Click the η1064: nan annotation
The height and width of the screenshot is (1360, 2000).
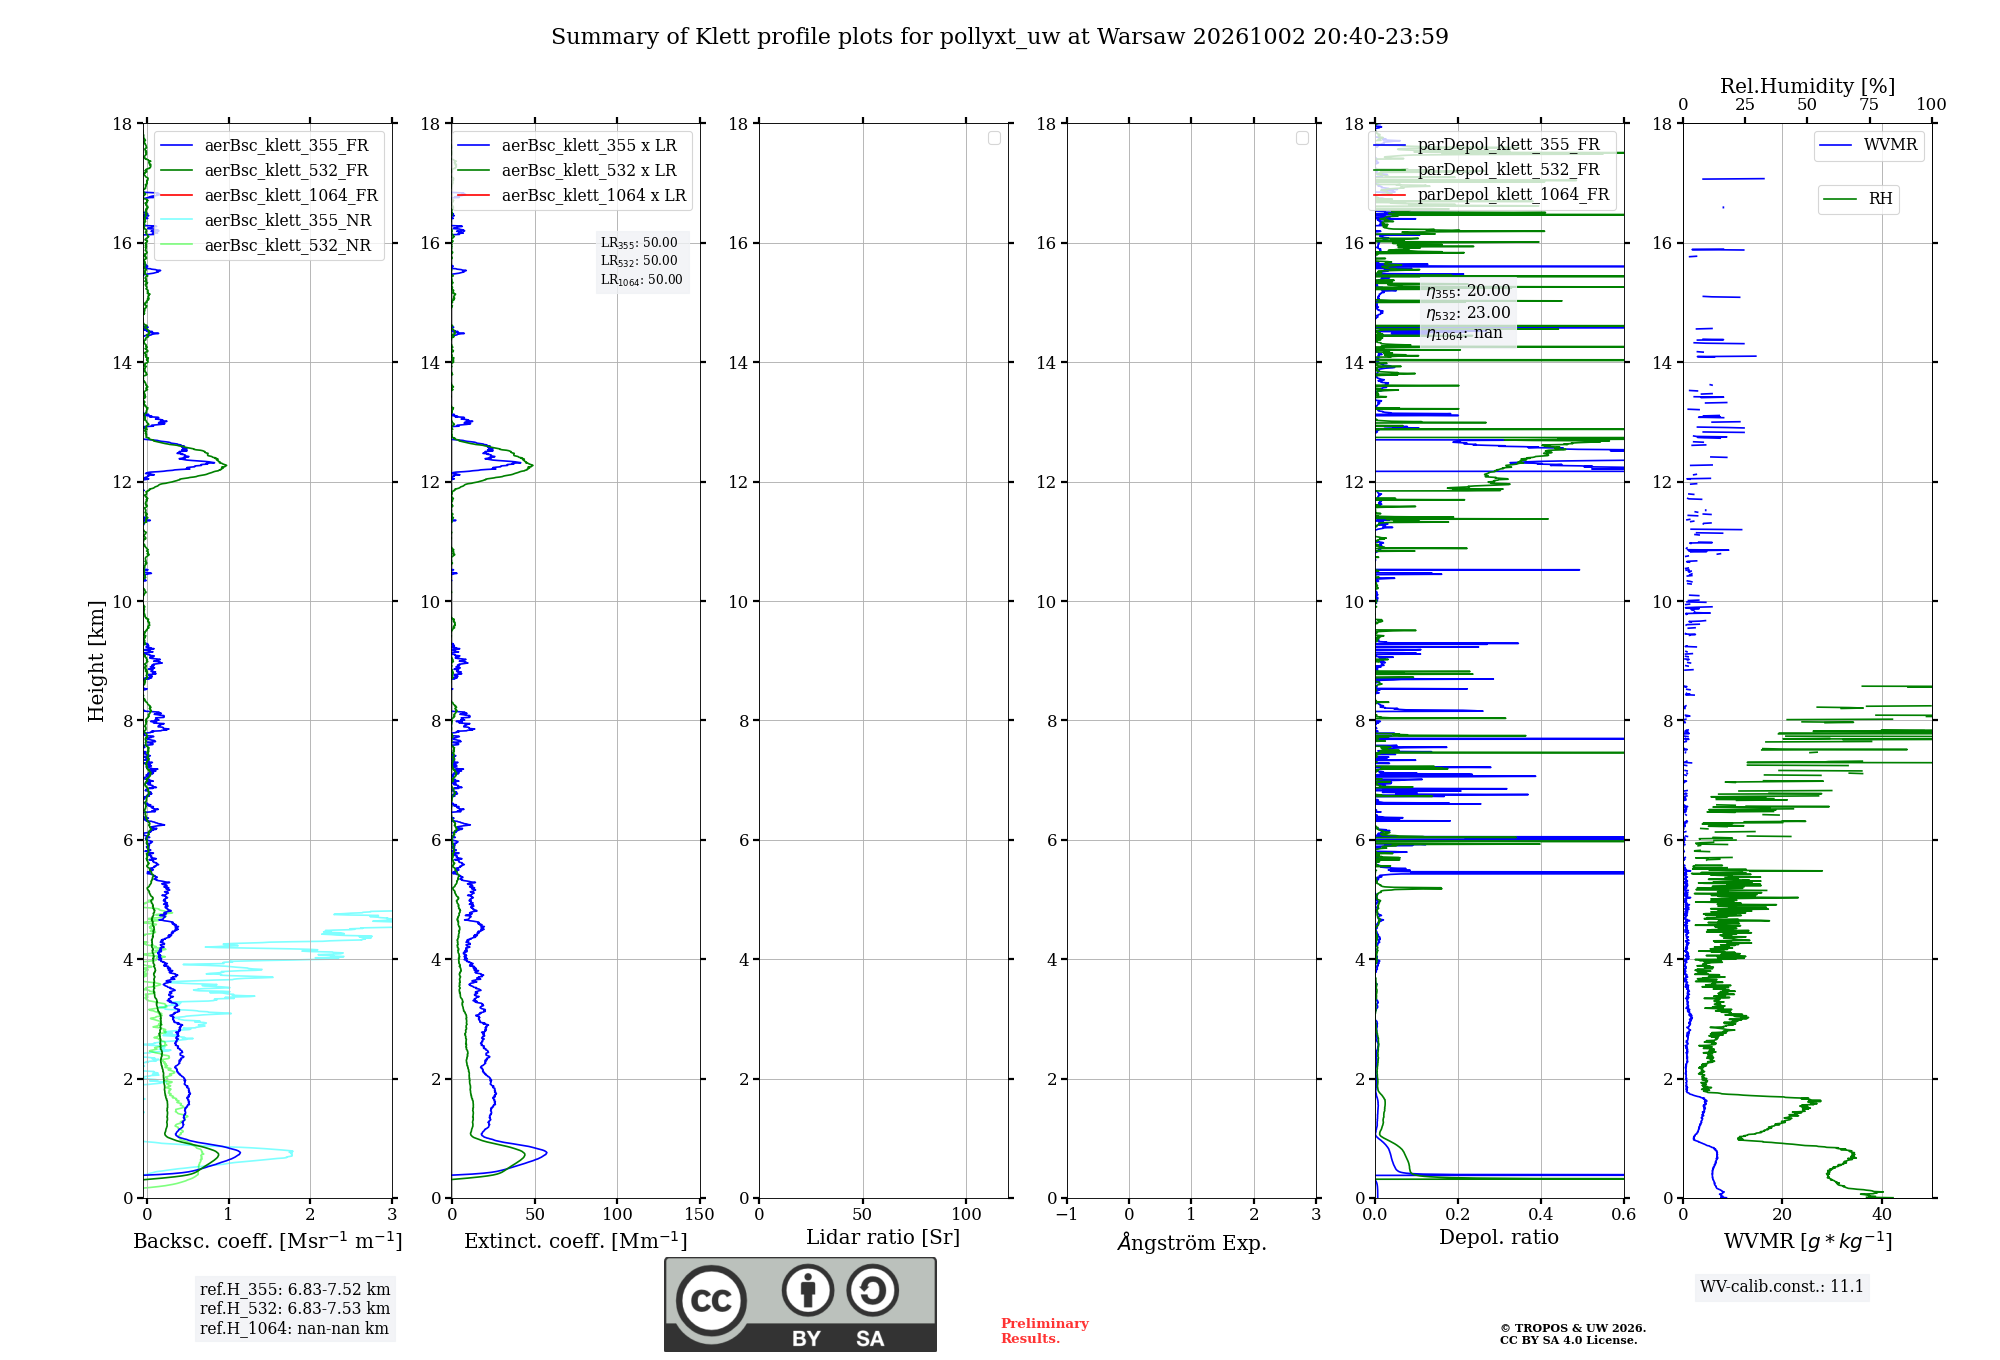[x=1464, y=333]
